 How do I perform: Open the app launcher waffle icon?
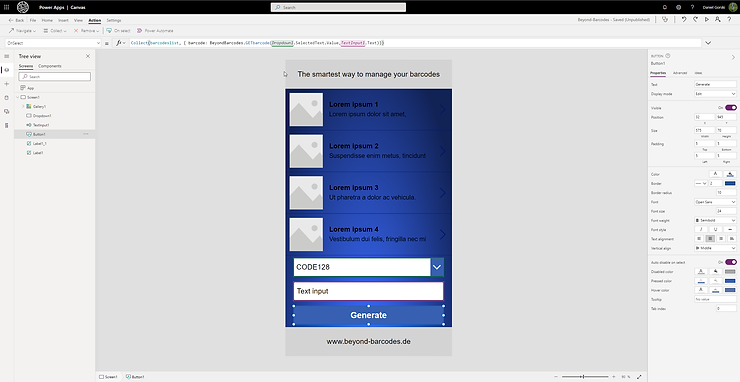pyautogui.click(x=7, y=8)
